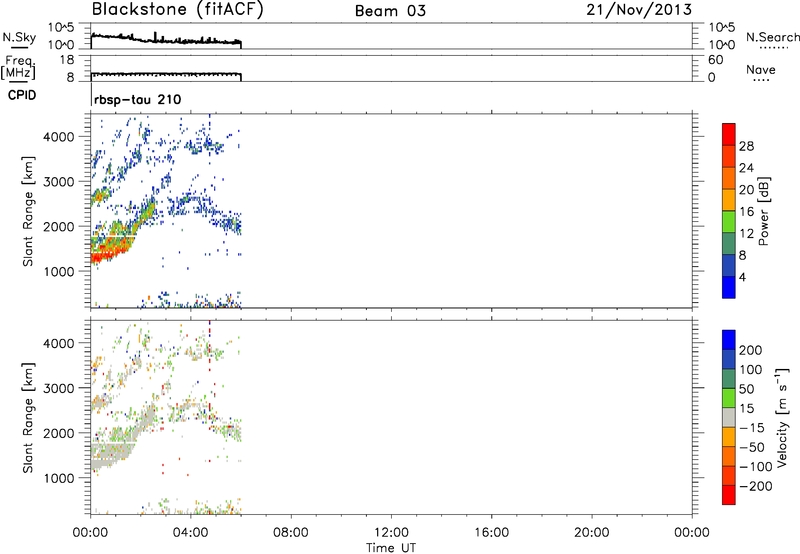Click the "N.Sky" legend label

[19, 37]
